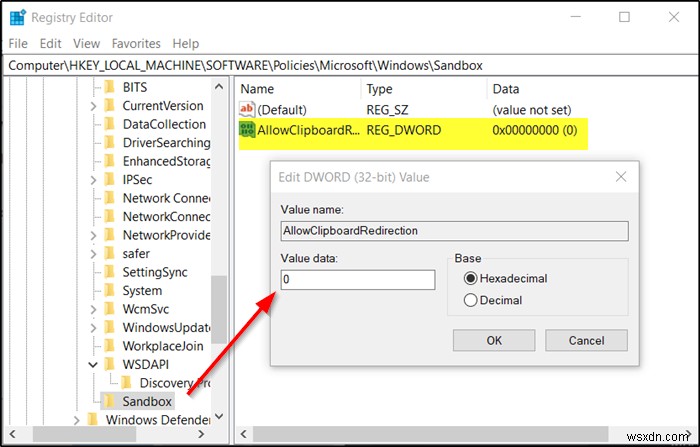Select the Sandbox key label
This screenshot has height=447, width=700.
point(147,401)
